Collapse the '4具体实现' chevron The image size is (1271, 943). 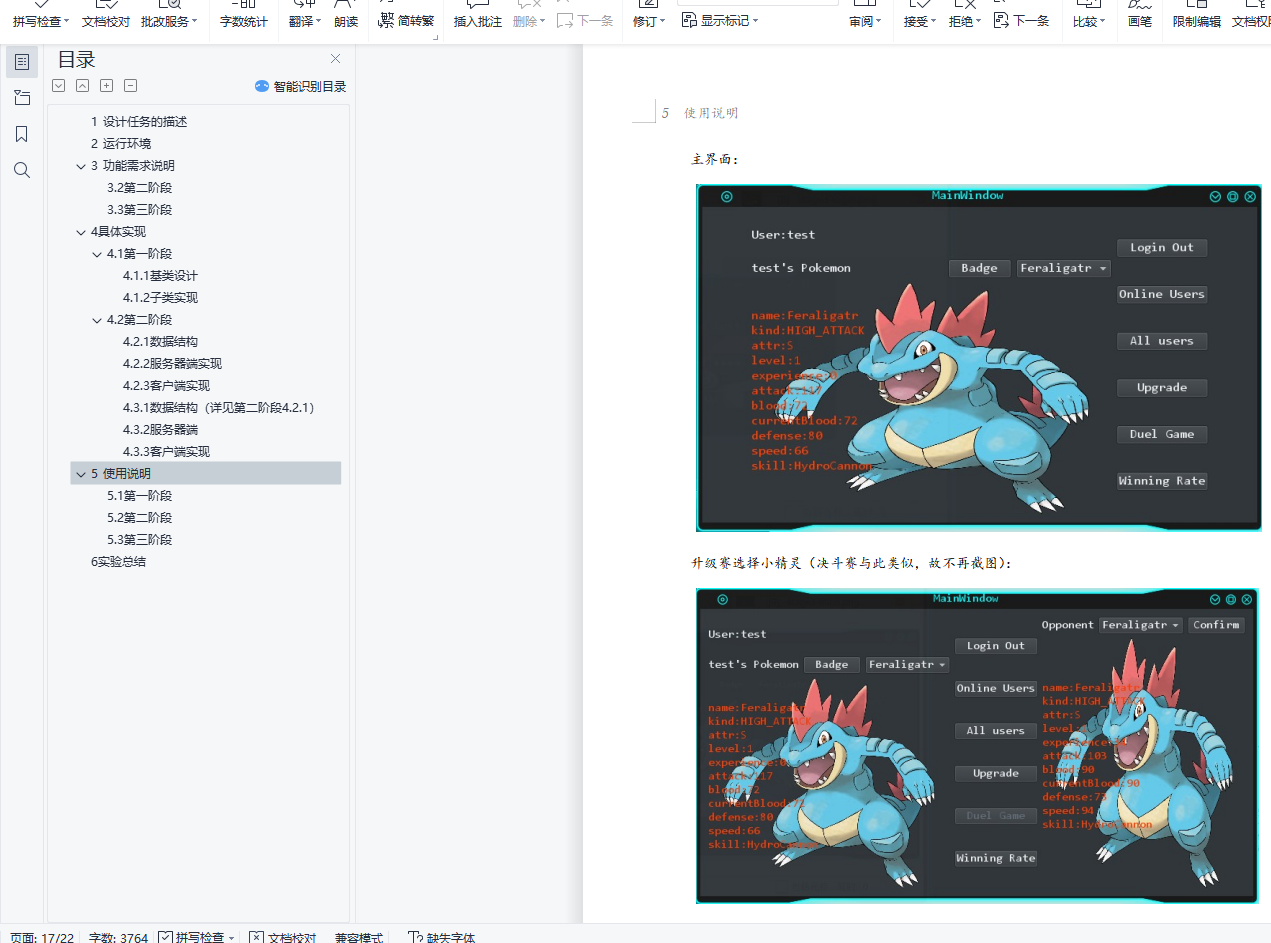click(81, 232)
